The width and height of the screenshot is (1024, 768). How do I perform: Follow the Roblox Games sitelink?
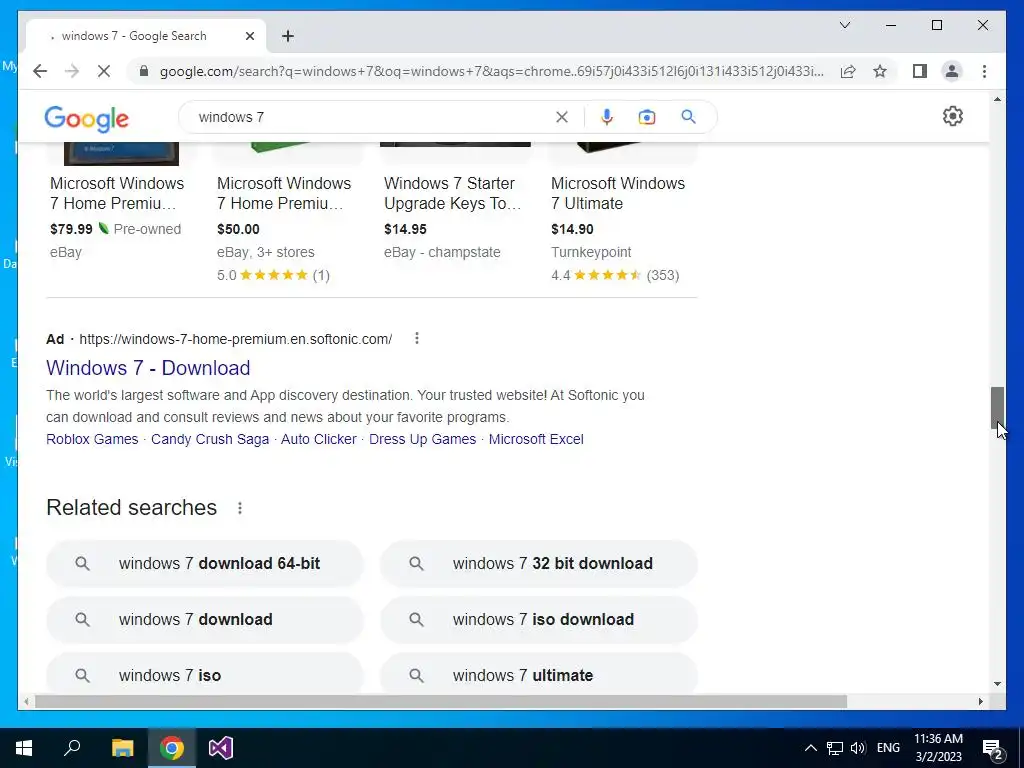[x=92, y=440]
